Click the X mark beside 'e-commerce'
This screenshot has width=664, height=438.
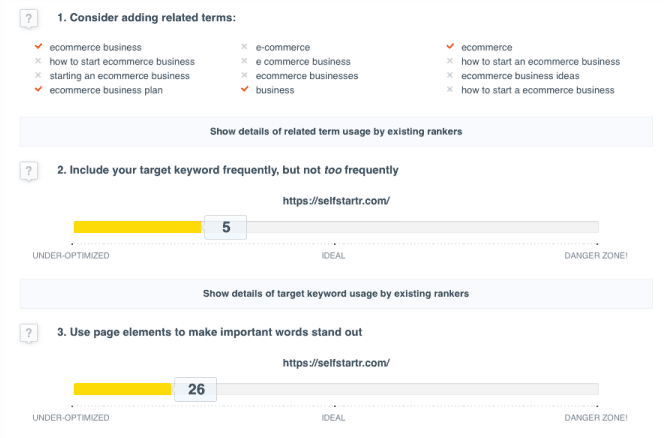pos(244,47)
